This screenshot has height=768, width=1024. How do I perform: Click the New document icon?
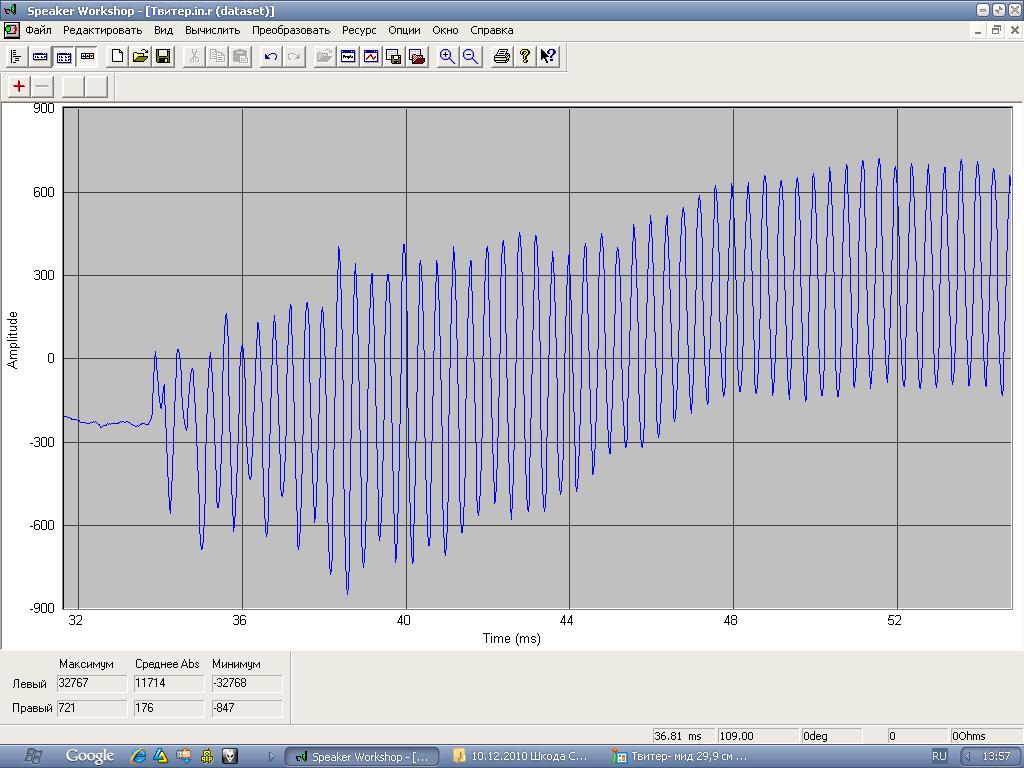(118, 56)
